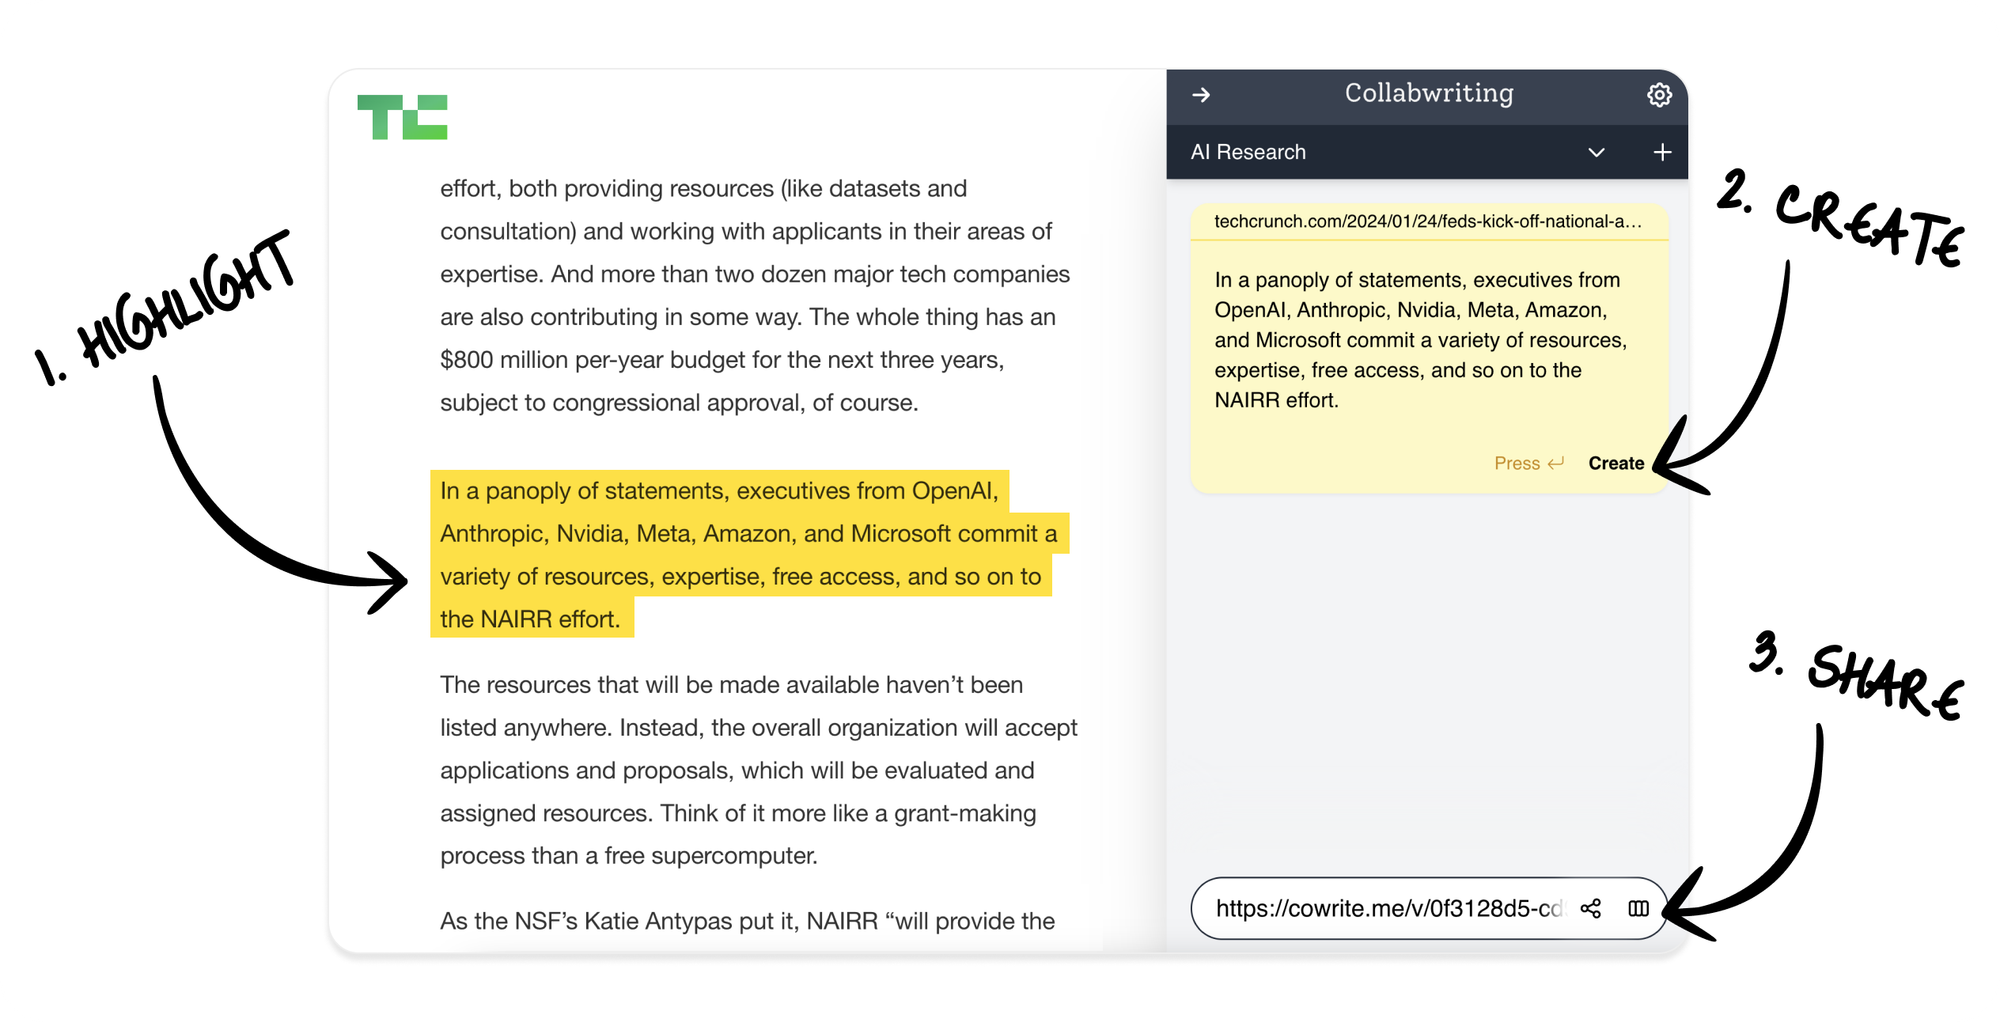Click inside the yellow snippet card text
The height and width of the screenshot is (1022, 2000).
(x=1420, y=340)
